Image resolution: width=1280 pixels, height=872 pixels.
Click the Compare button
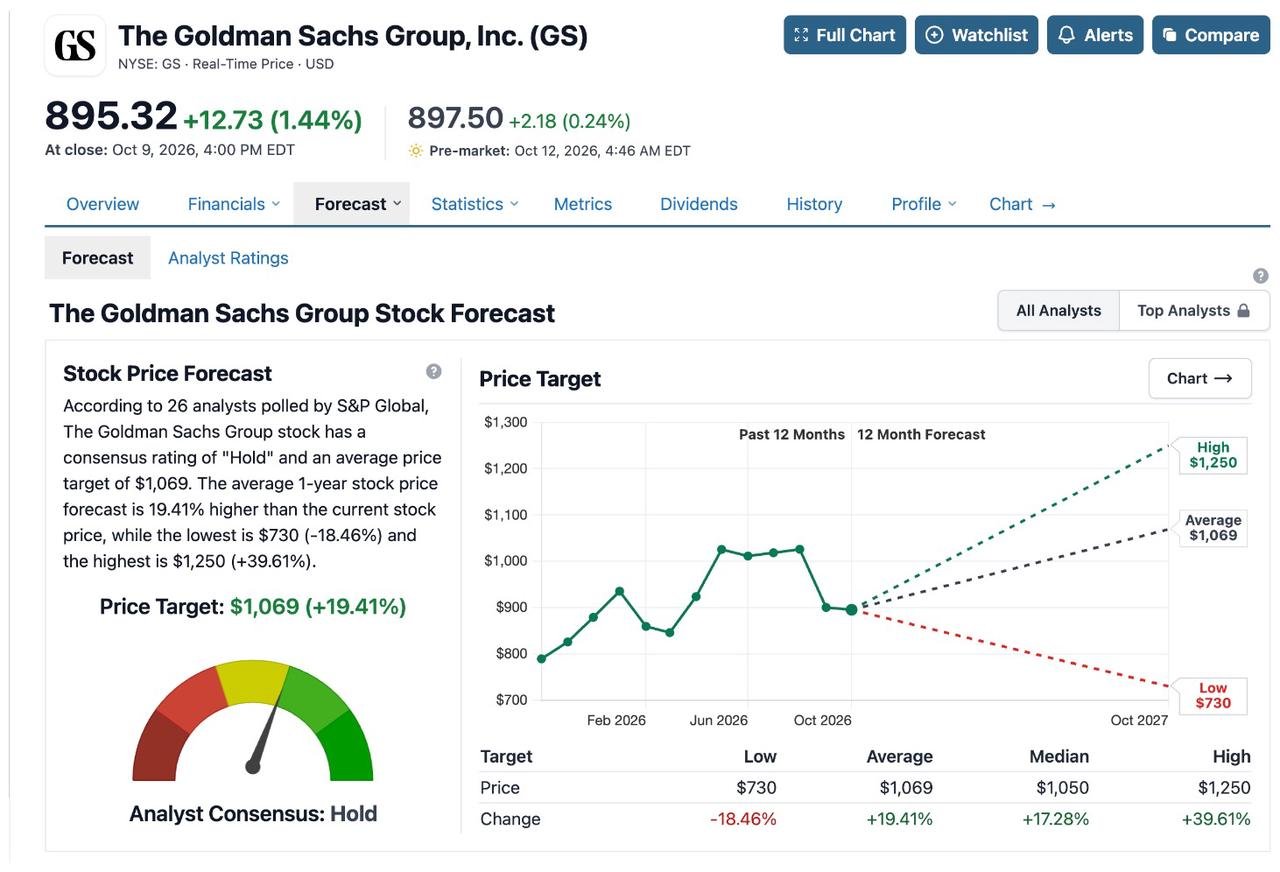click(x=1211, y=35)
